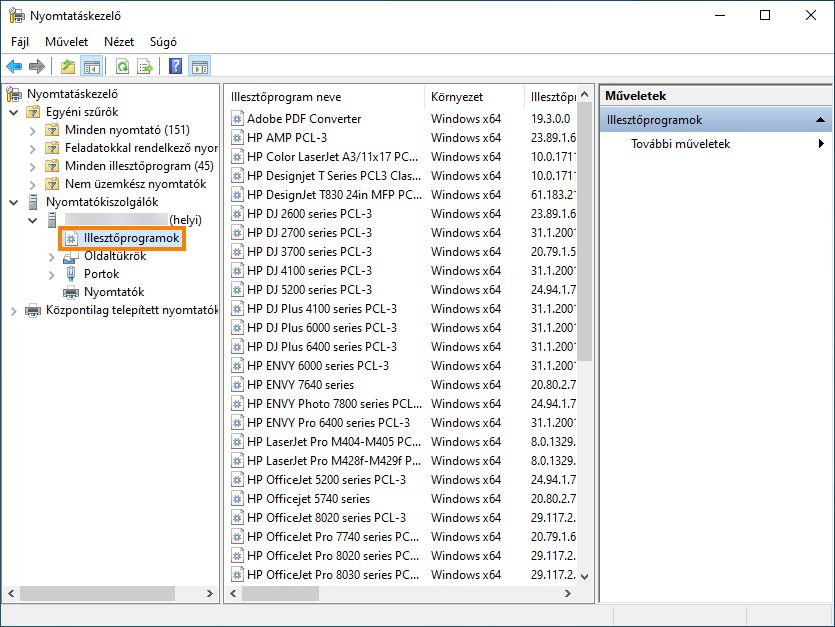Click the Nyomtatáskezelő root node icon
The height and width of the screenshot is (627, 835).
pyautogui.click(x=14, y=92)
